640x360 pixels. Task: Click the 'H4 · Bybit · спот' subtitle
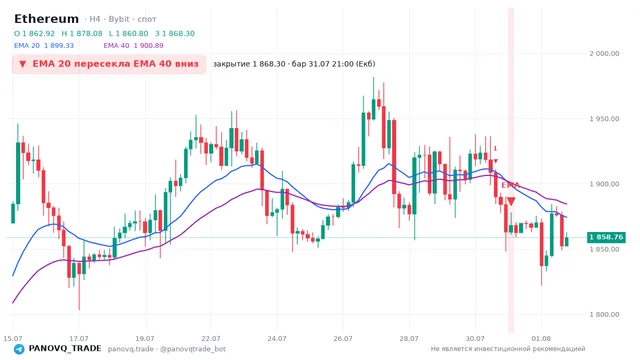point(122,19)
